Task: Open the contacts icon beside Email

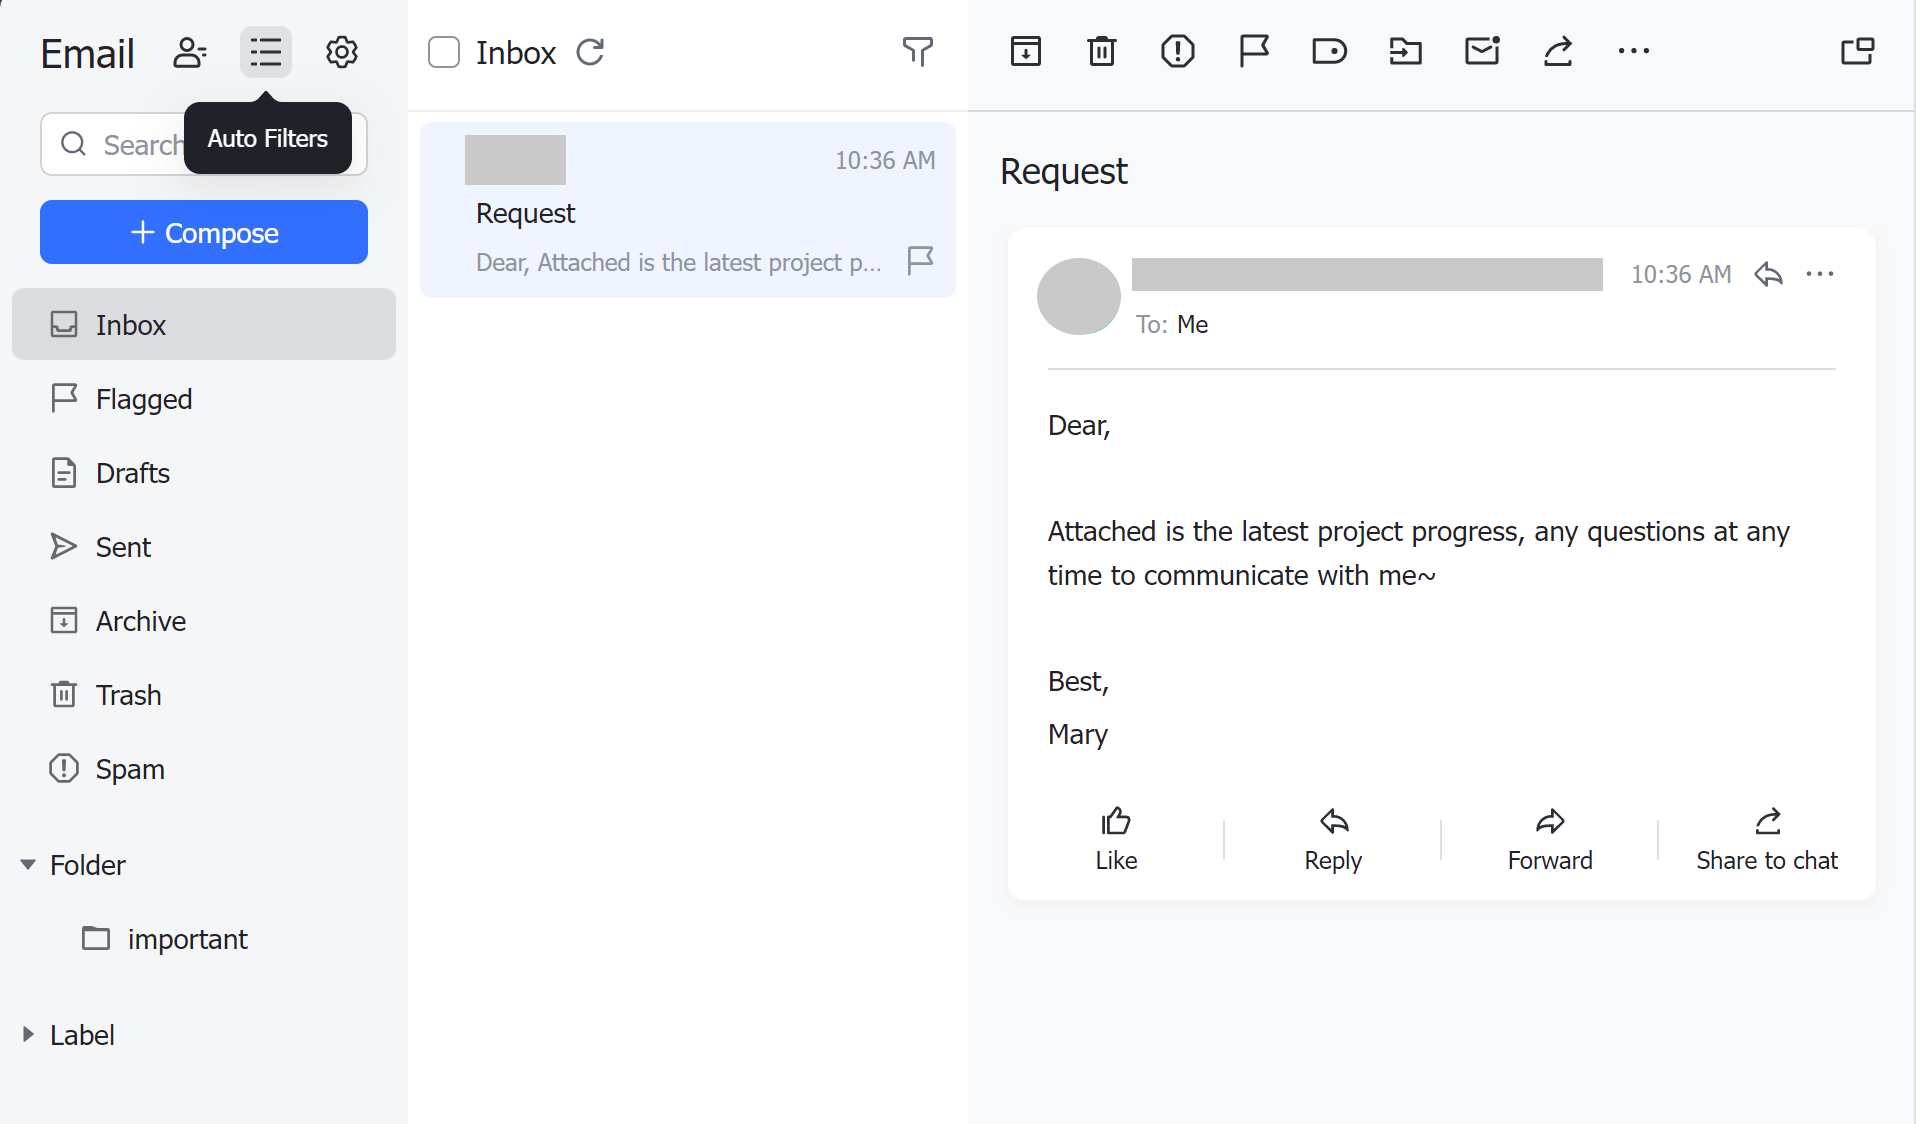Action: pos(190,52)
